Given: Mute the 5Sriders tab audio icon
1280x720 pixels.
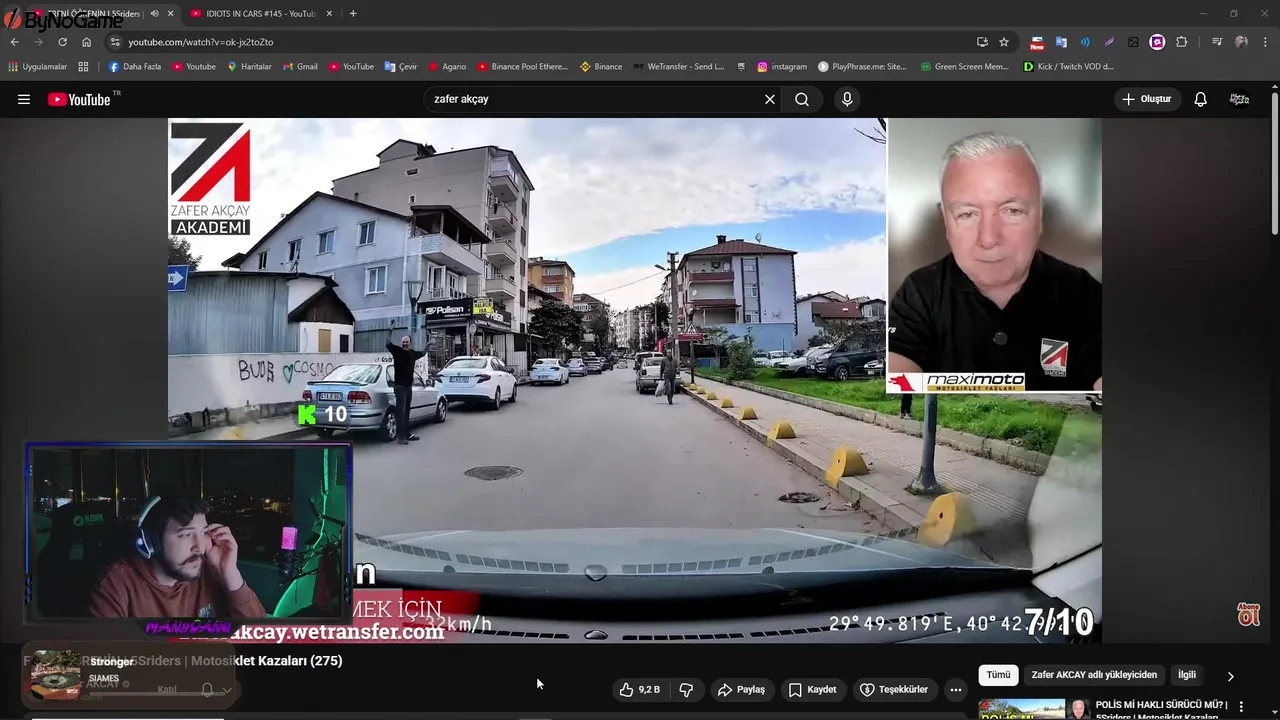Looking at the screenshot, I should [154, 14].
